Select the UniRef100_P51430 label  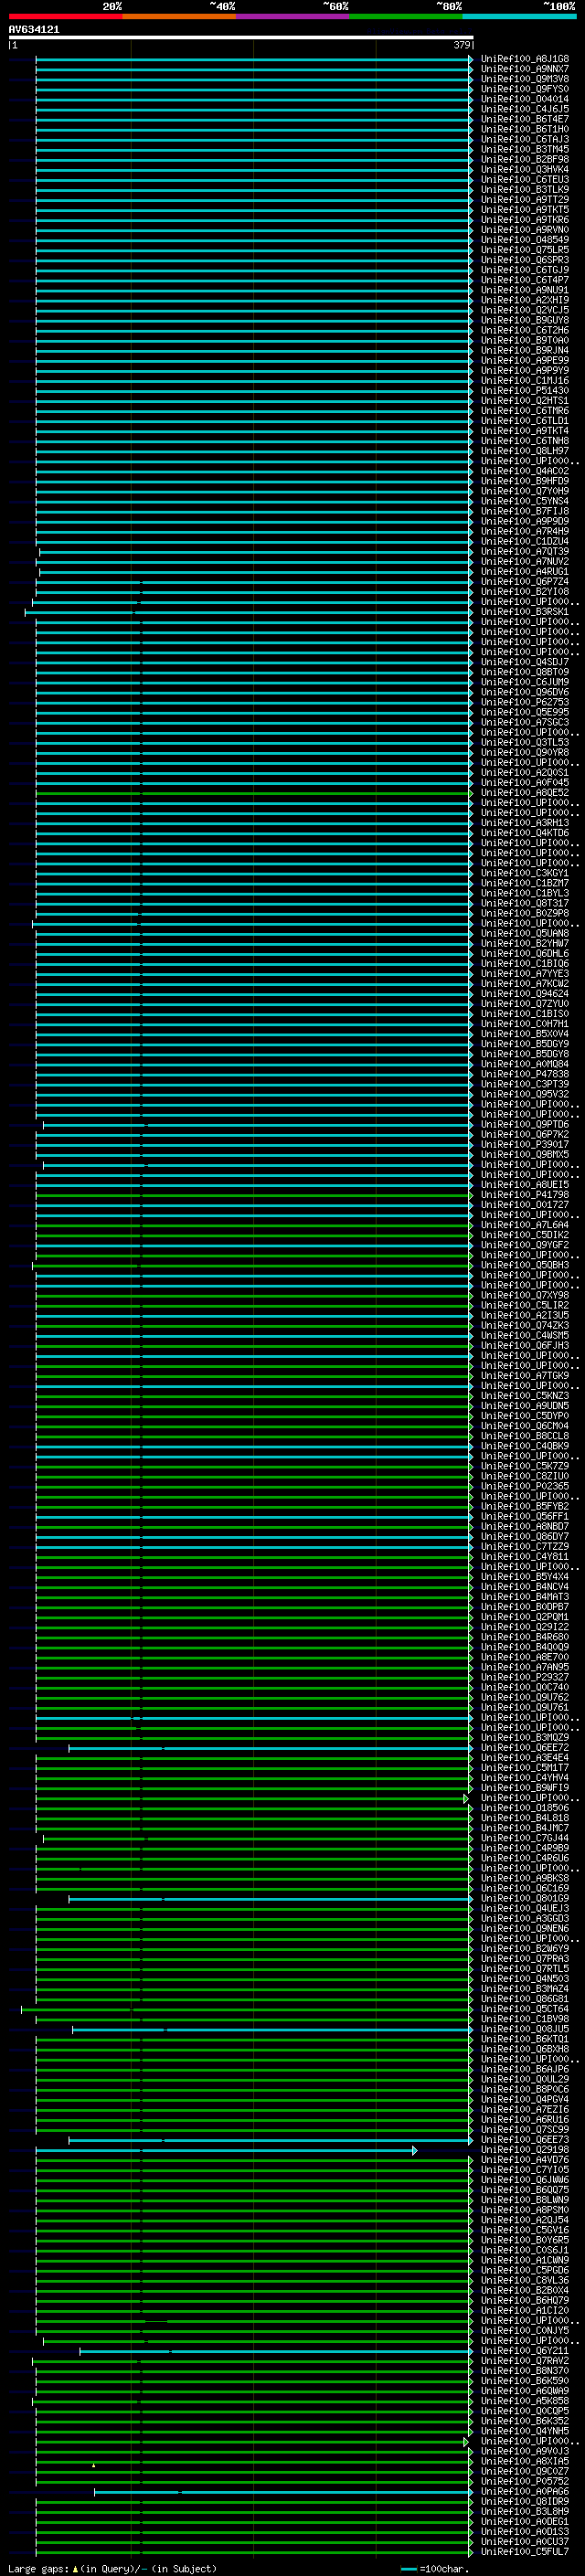(525, 390)
